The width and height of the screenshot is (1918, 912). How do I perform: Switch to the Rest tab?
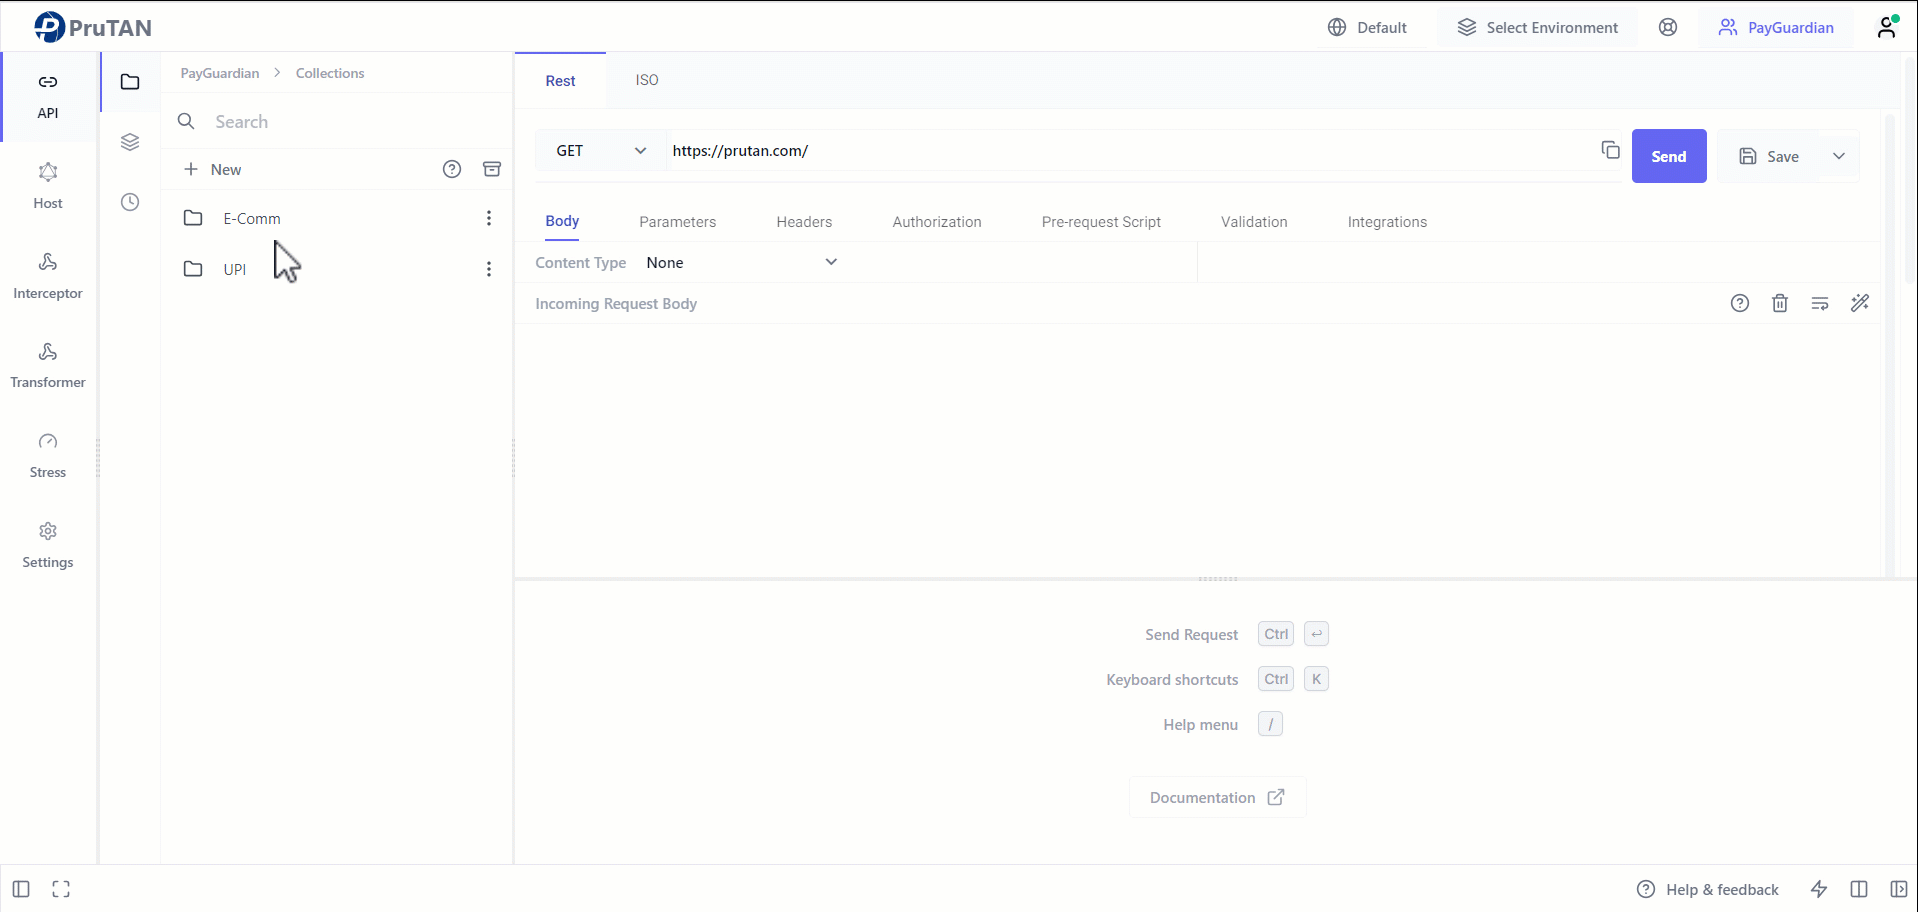click(560, 81)
